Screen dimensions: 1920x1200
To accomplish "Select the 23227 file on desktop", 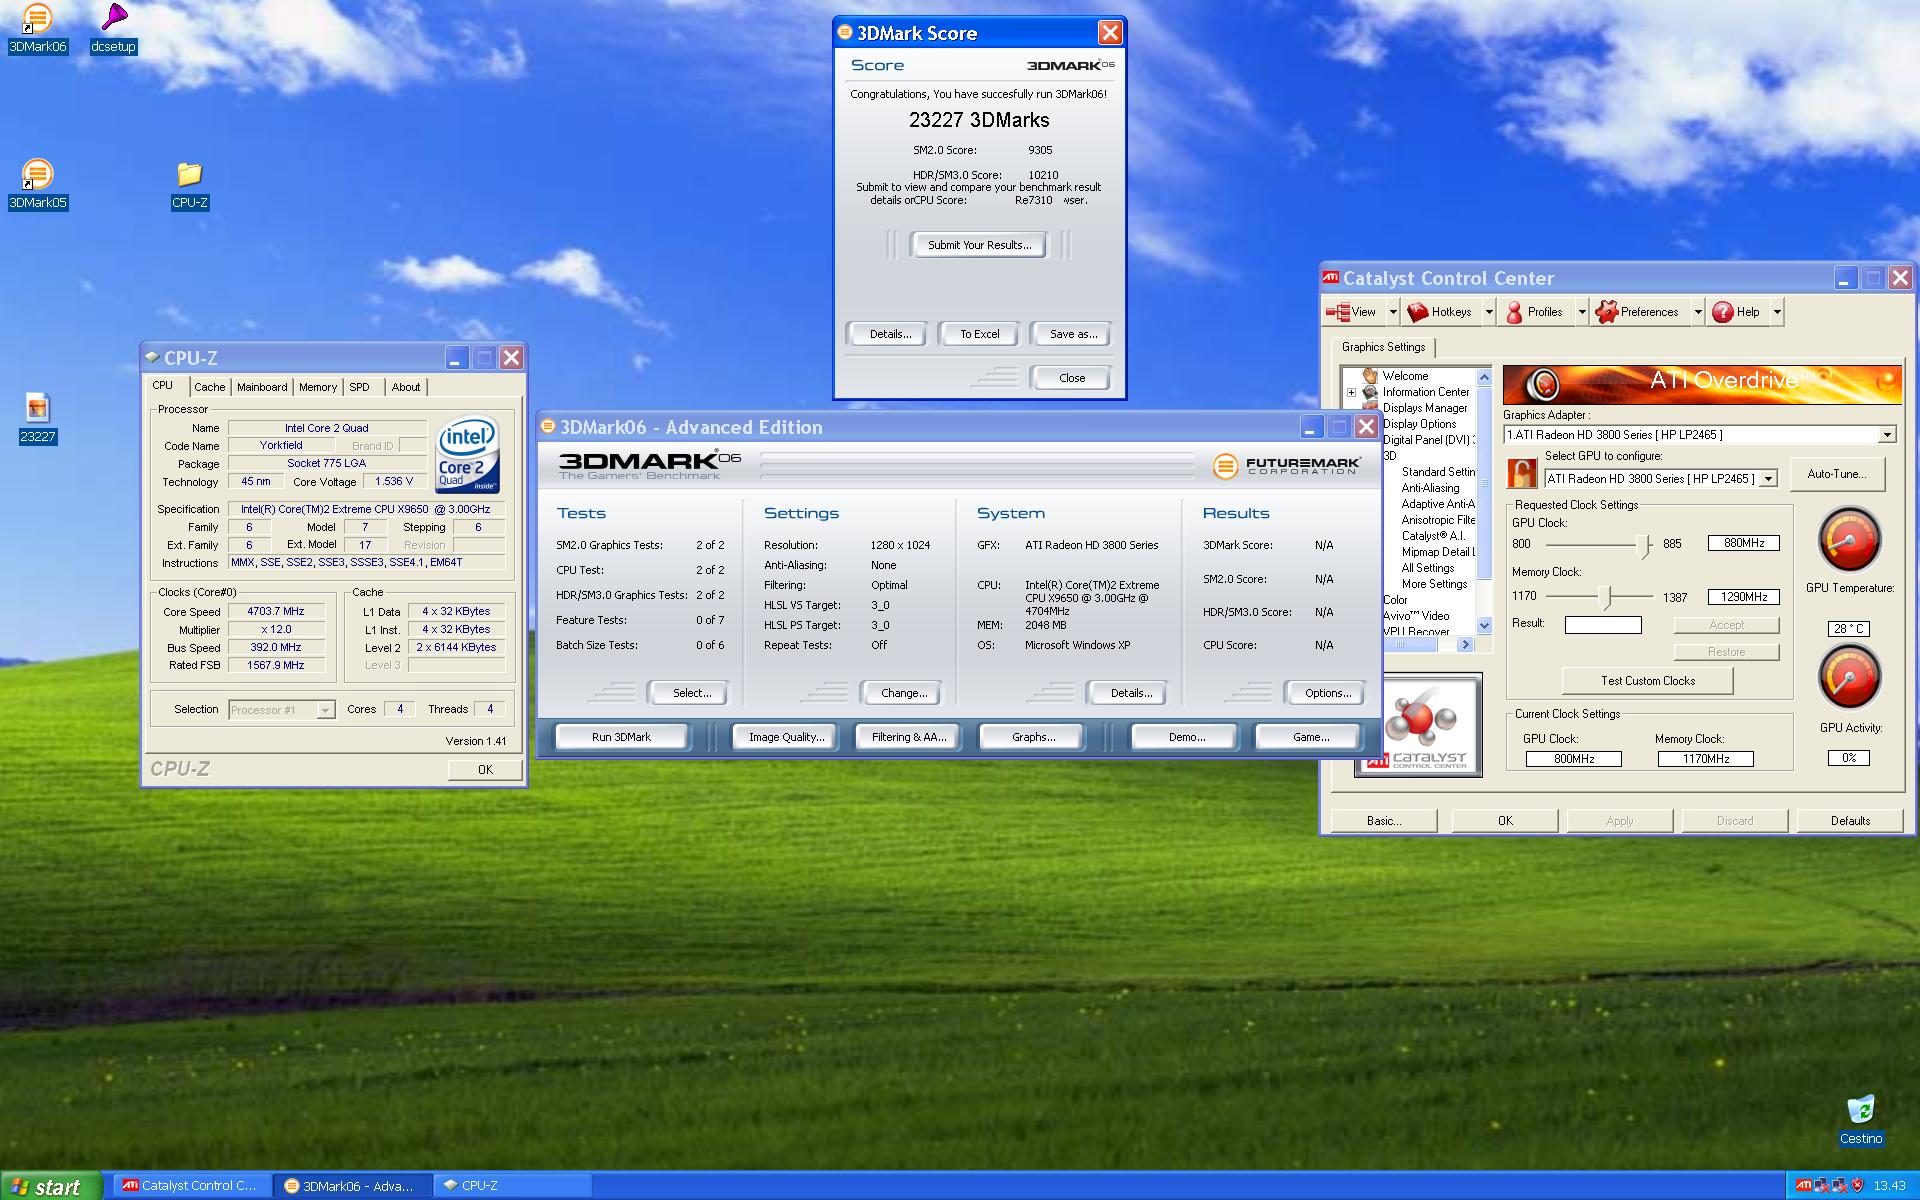I will point(37,418).
